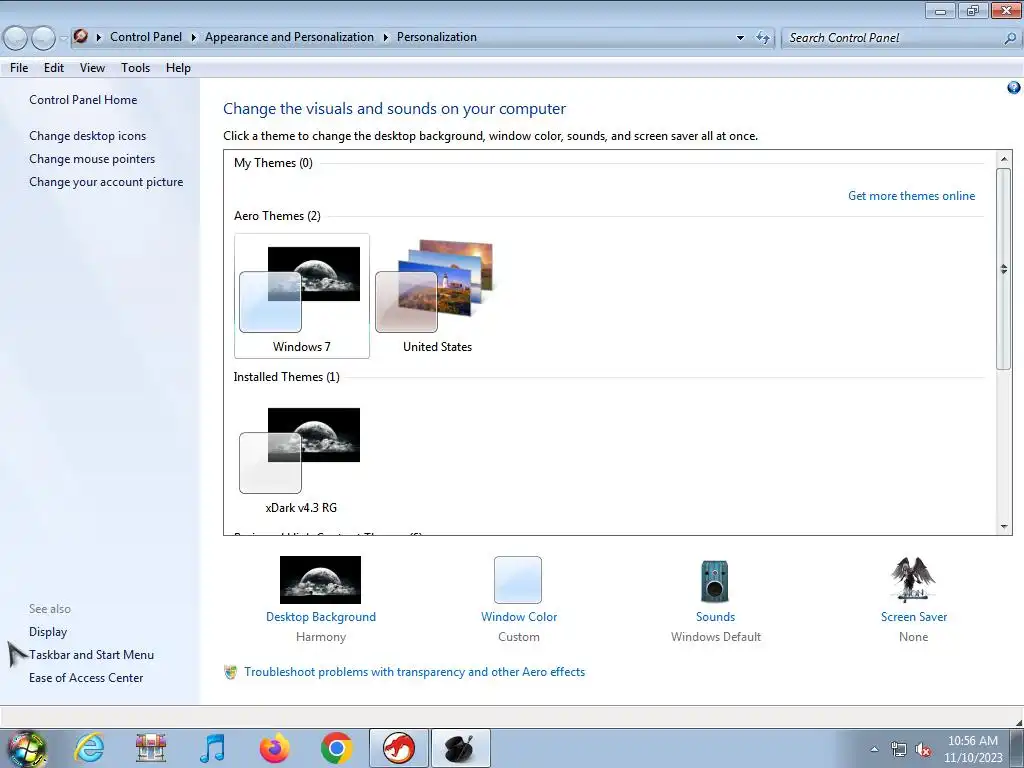Open the Help question mark icon
Image resolution: width=1024 pixels, height=768 pixels.
[1014, 88]
